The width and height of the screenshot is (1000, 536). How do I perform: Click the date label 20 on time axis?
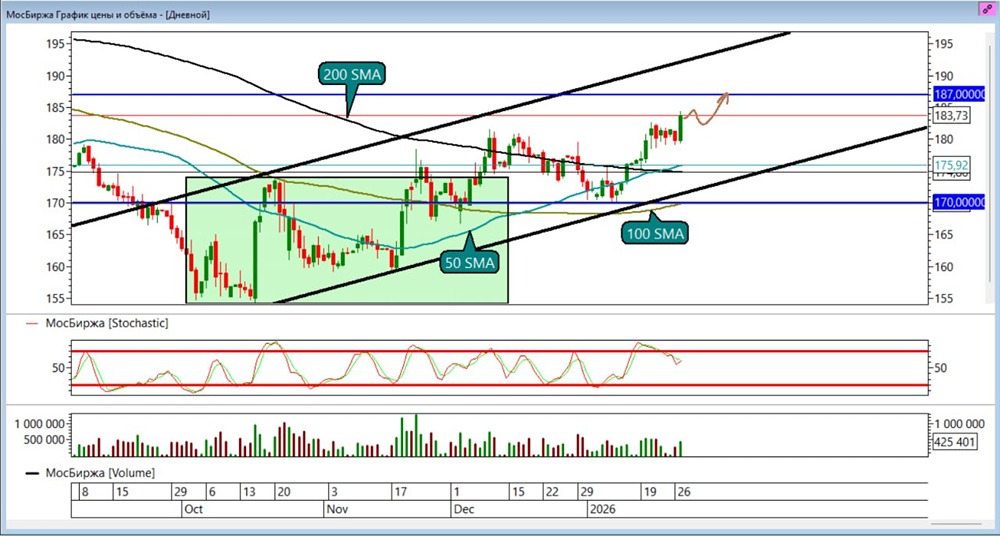pos(285,493)
